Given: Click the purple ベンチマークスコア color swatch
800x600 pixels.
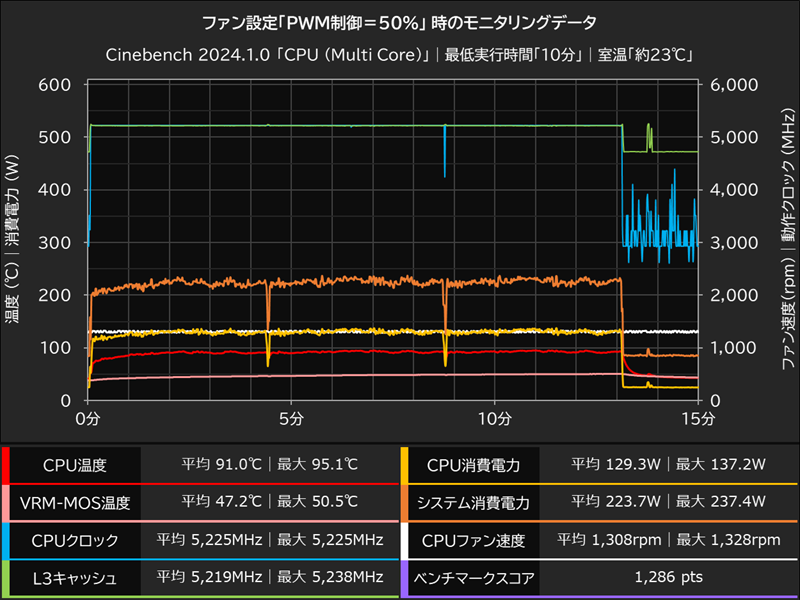Looking at the screenshot, I should (406, 577).
